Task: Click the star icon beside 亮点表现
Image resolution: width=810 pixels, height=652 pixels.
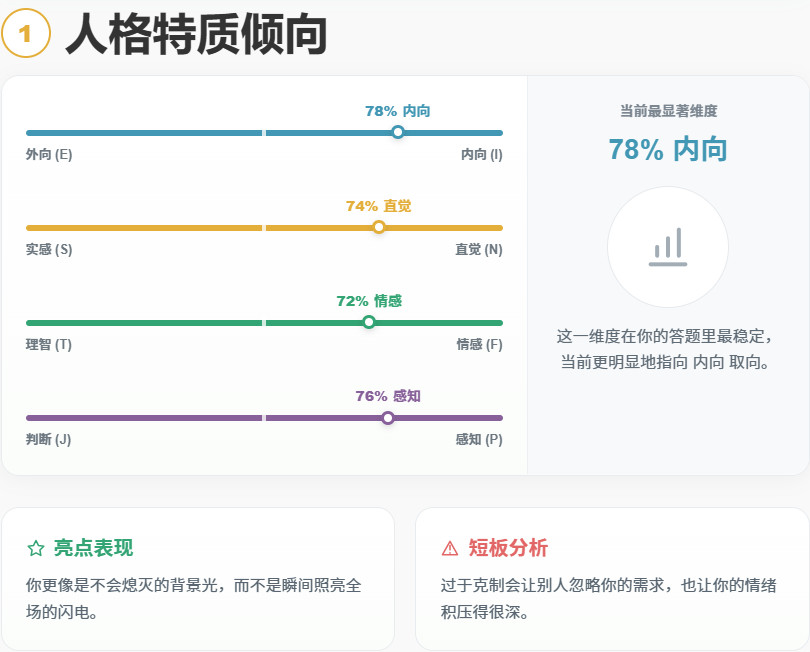Action: tap(35, 548)
